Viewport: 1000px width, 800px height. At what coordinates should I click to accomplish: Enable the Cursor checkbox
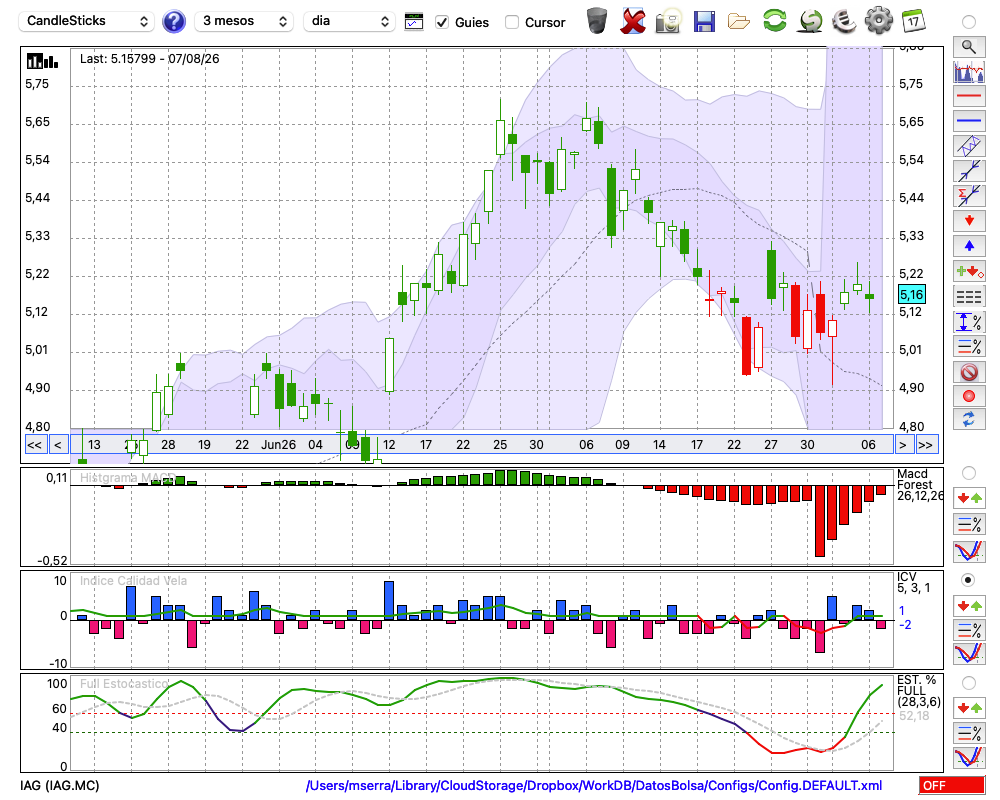(x=511, y=22)
